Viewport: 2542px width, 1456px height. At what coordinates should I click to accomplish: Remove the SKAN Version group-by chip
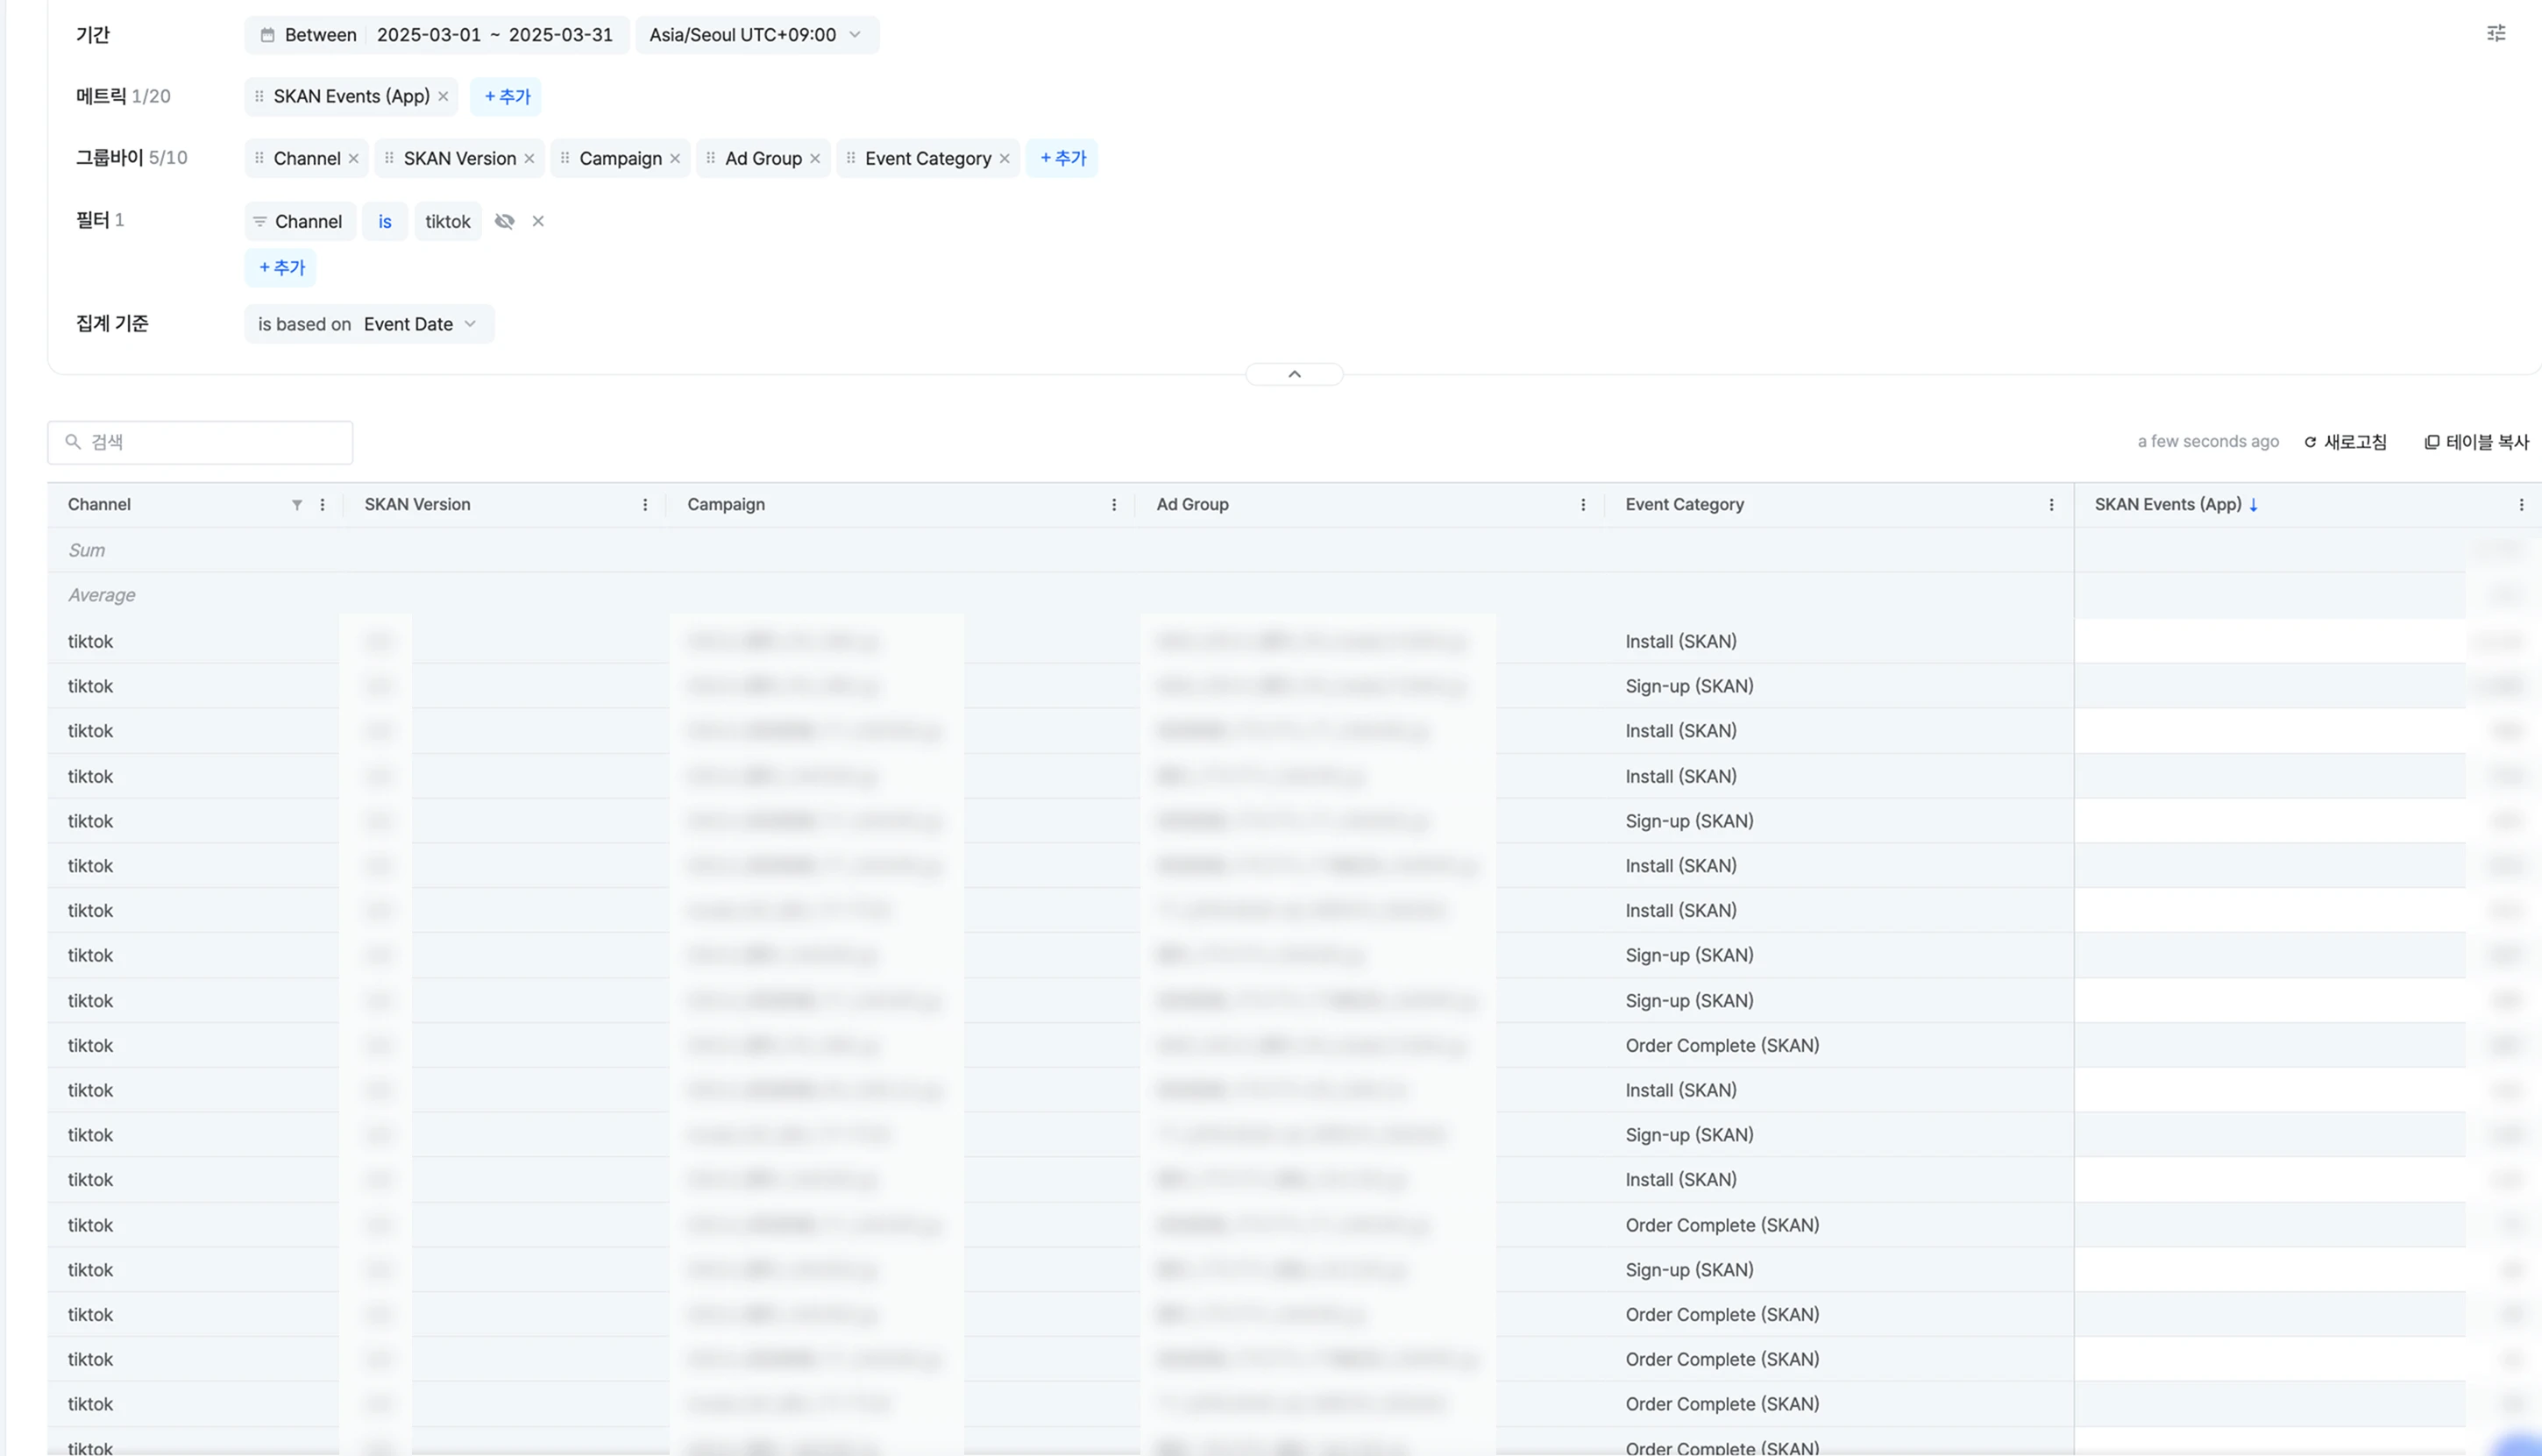(529, 158)
